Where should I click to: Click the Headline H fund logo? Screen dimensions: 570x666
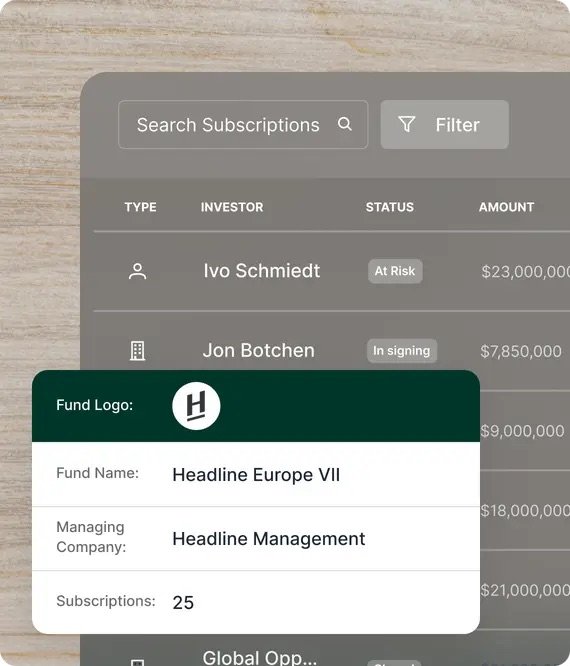tap(196, 406)
